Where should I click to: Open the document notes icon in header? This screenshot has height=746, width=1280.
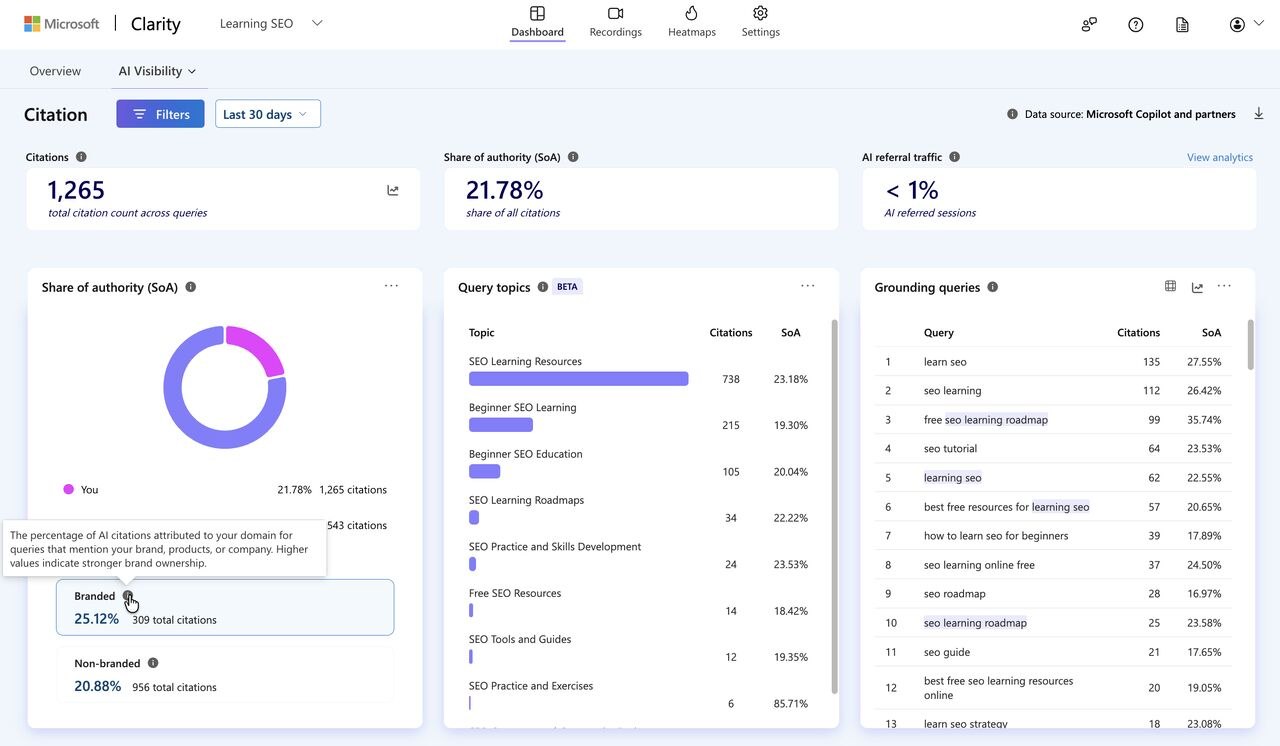[x=1182, y=24]
